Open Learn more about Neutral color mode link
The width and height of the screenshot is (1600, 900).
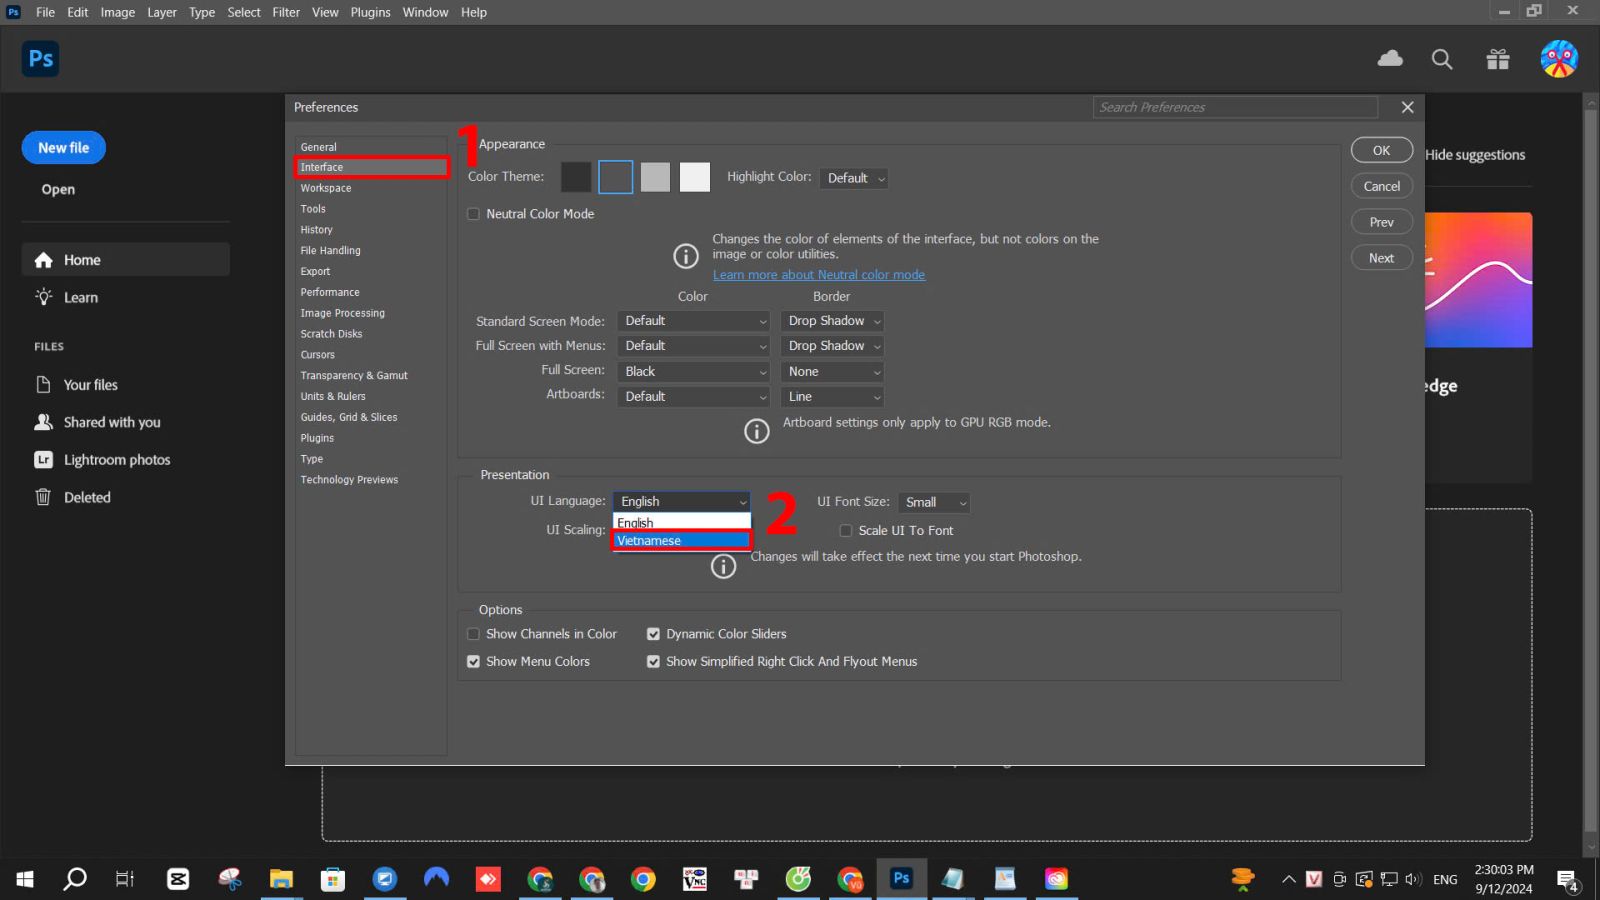[818, 275]
